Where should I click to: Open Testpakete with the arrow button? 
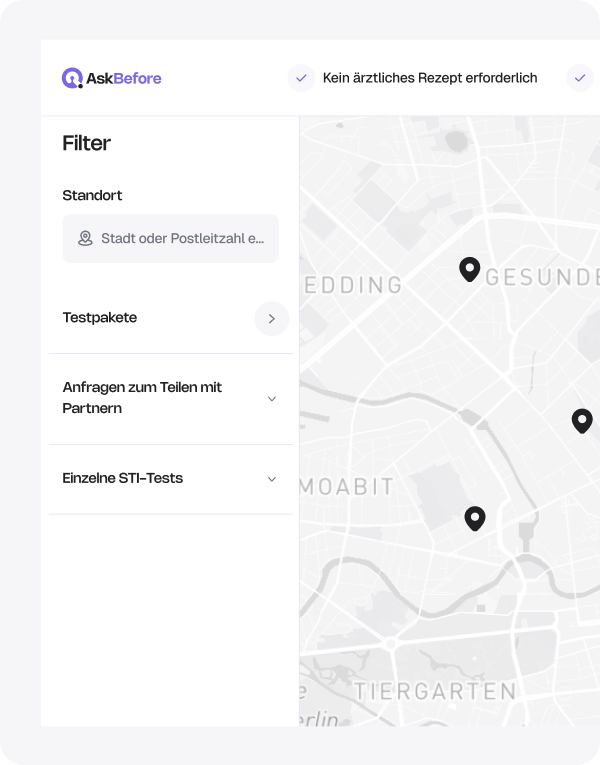coord(271,318)
